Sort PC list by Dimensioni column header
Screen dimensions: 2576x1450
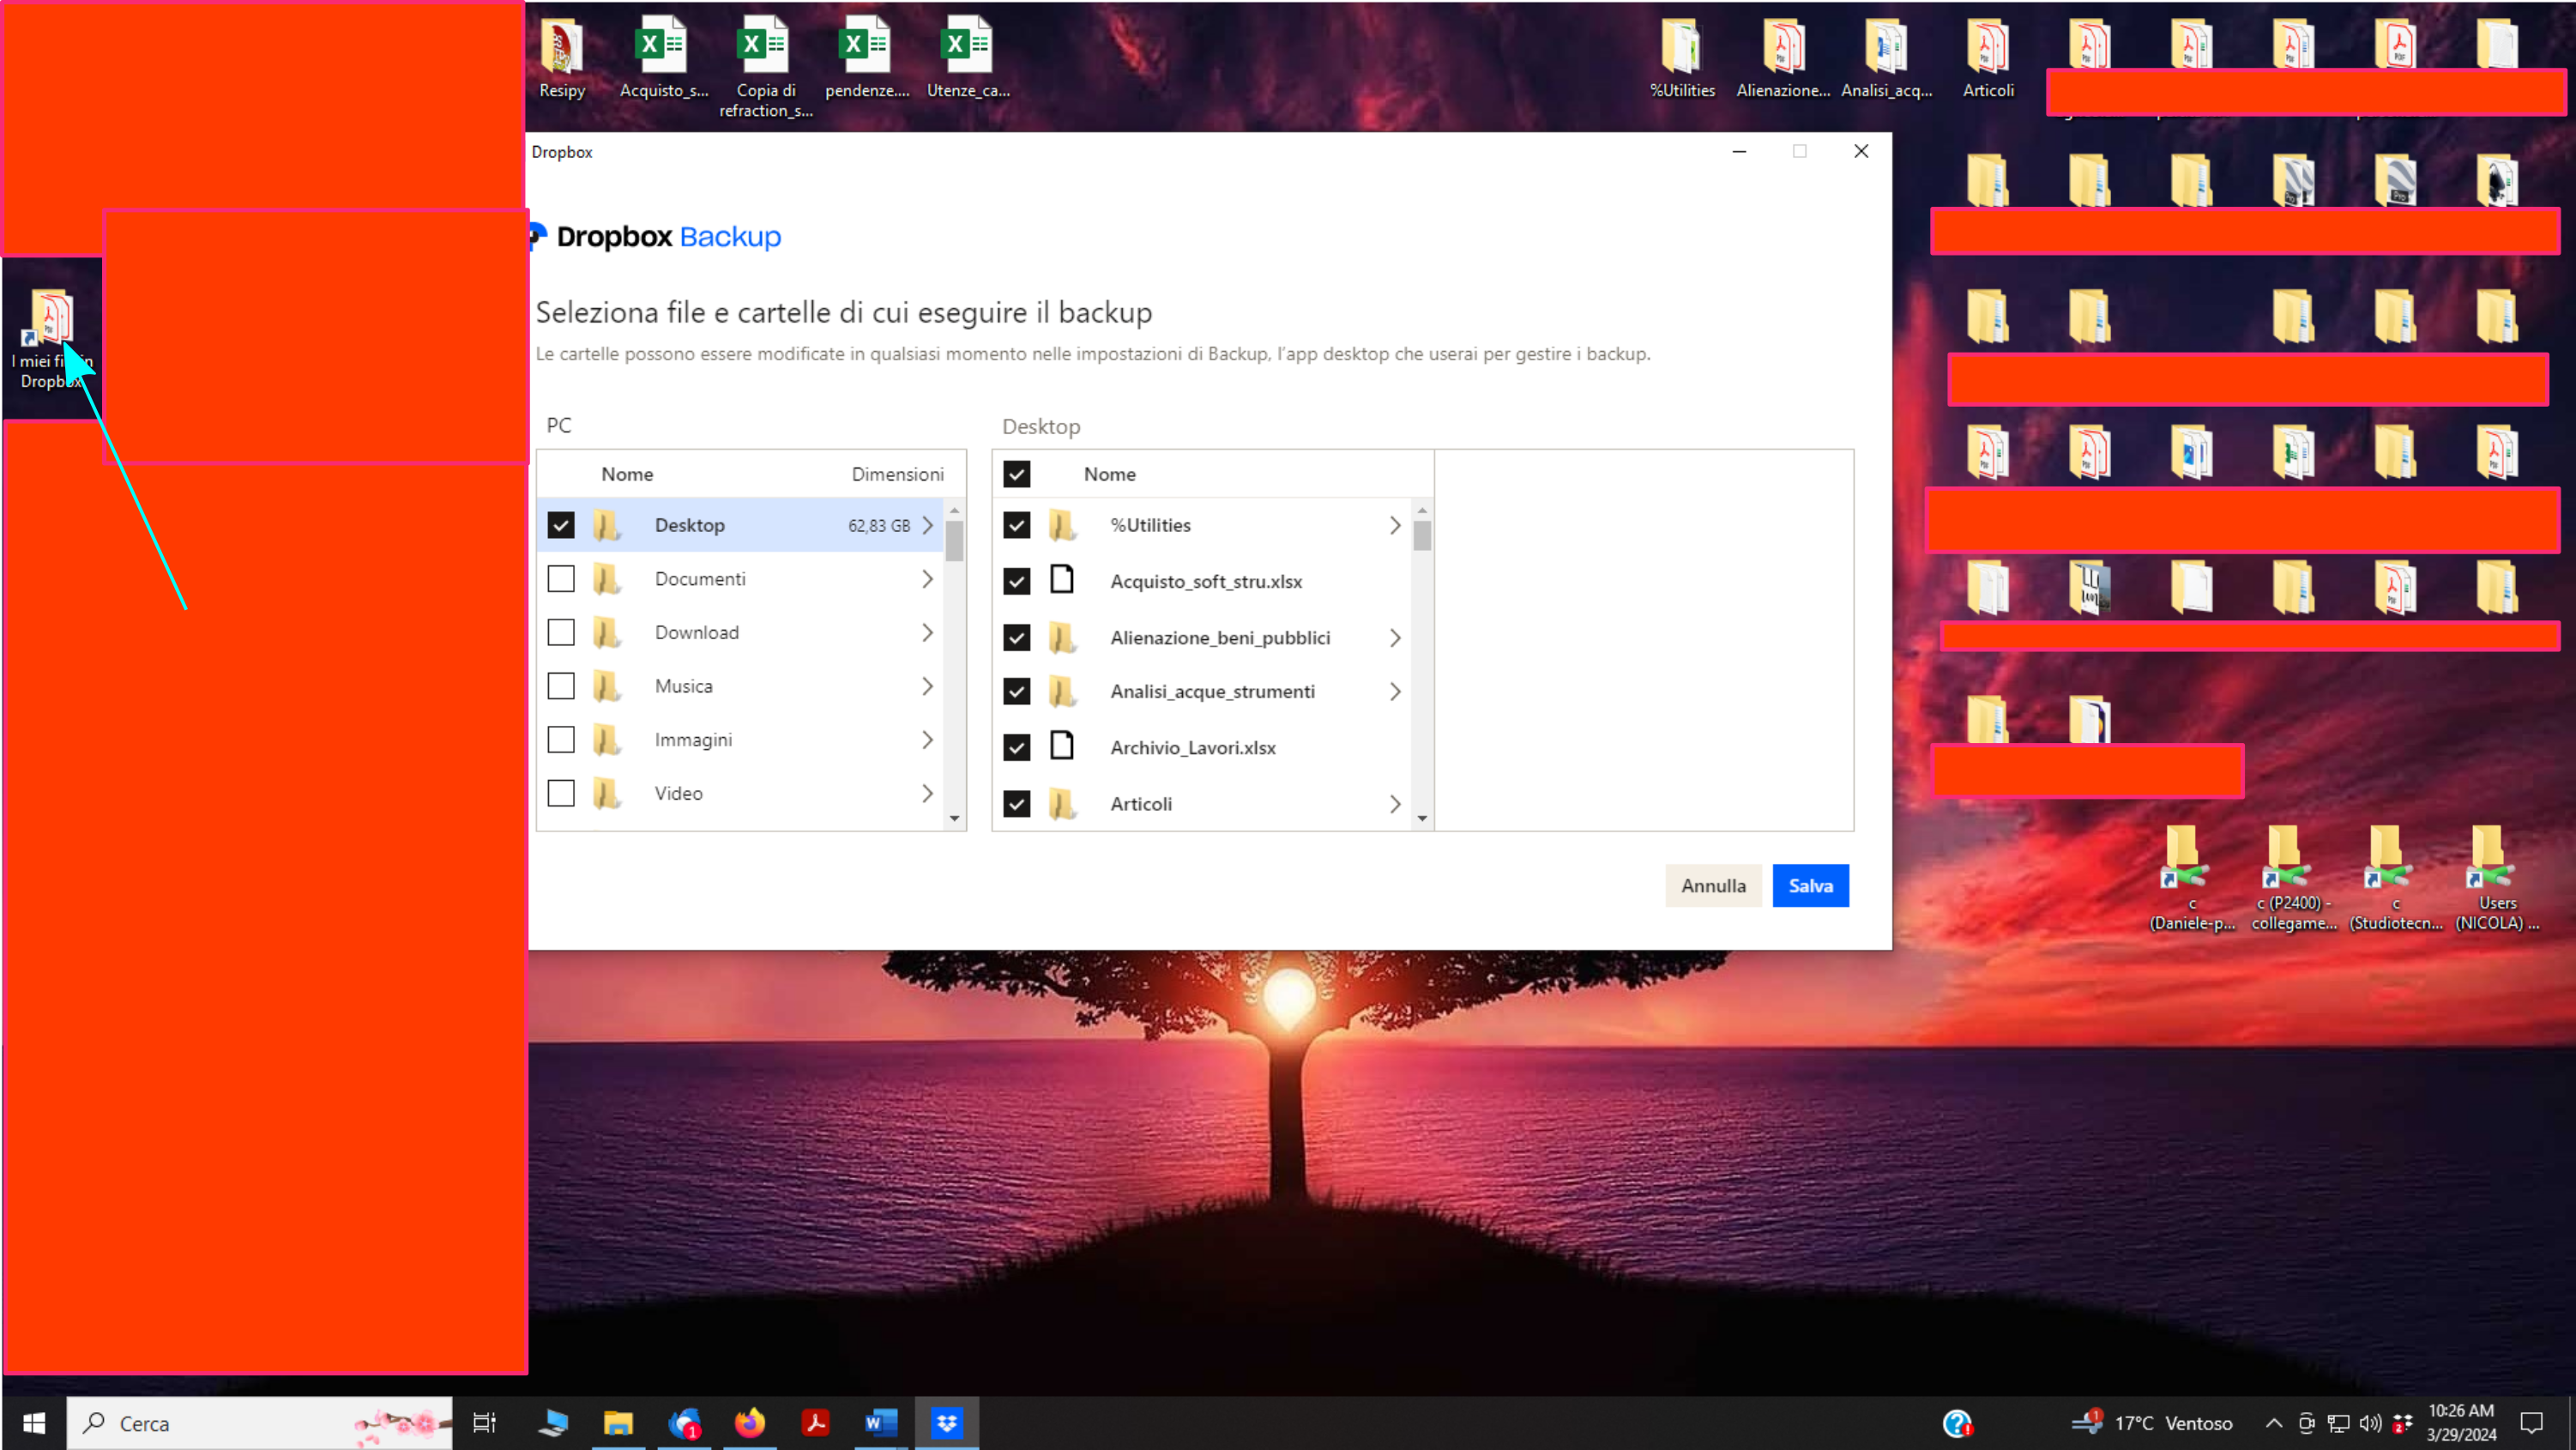point(897,474)
